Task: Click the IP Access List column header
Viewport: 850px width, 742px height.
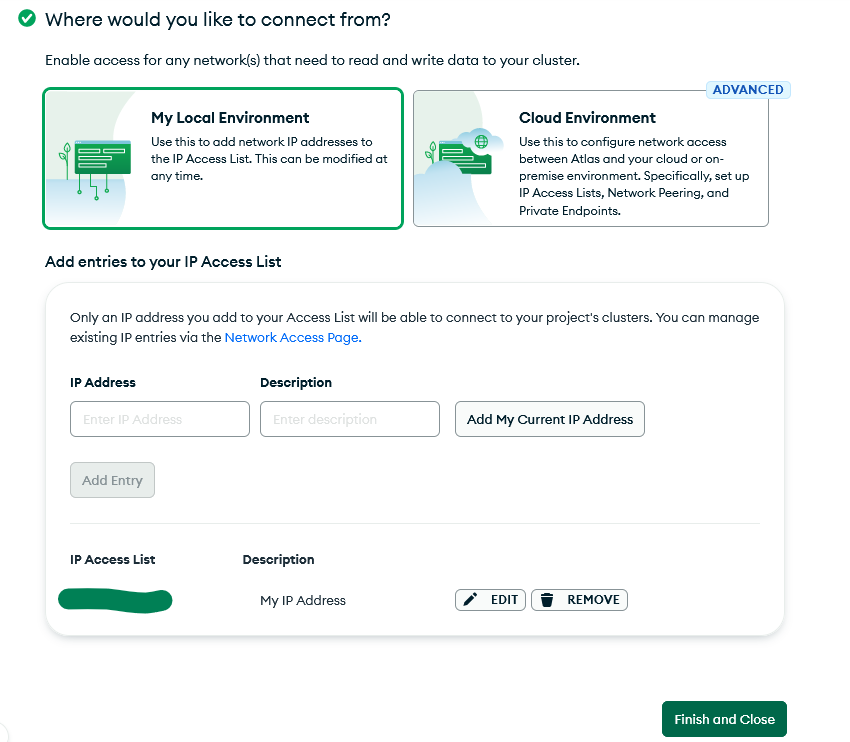Action: (113, 560)
